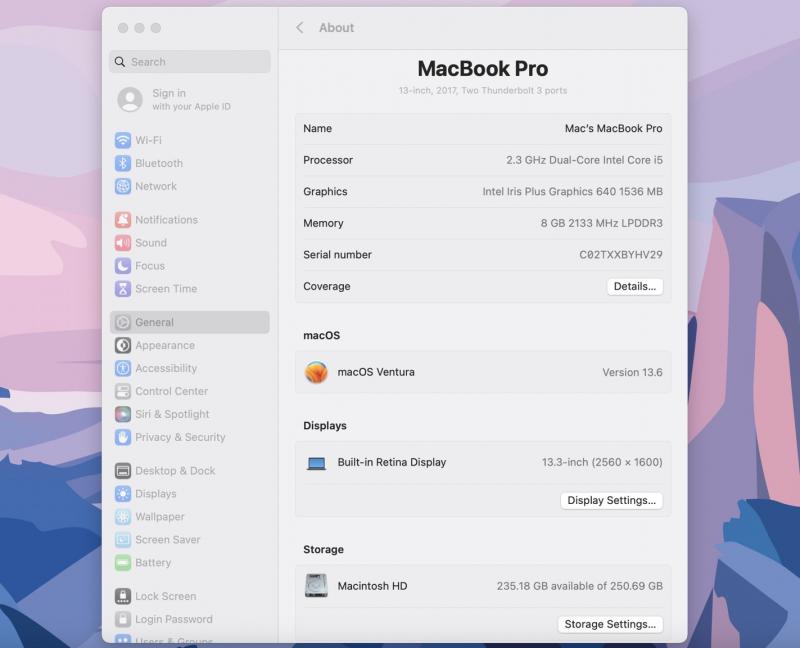800x648 pixels.
Task: Select the Appearance icon
Action: tap(122, 345)
